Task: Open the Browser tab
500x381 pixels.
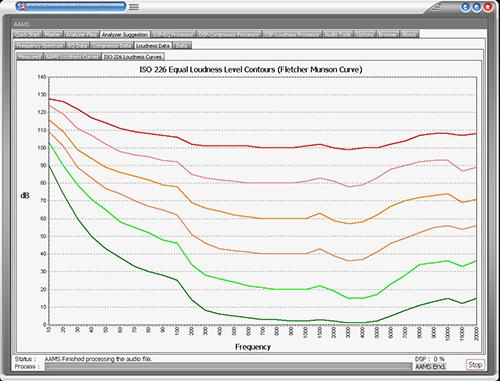Action: pyautogui.click(x=388, y=34)
